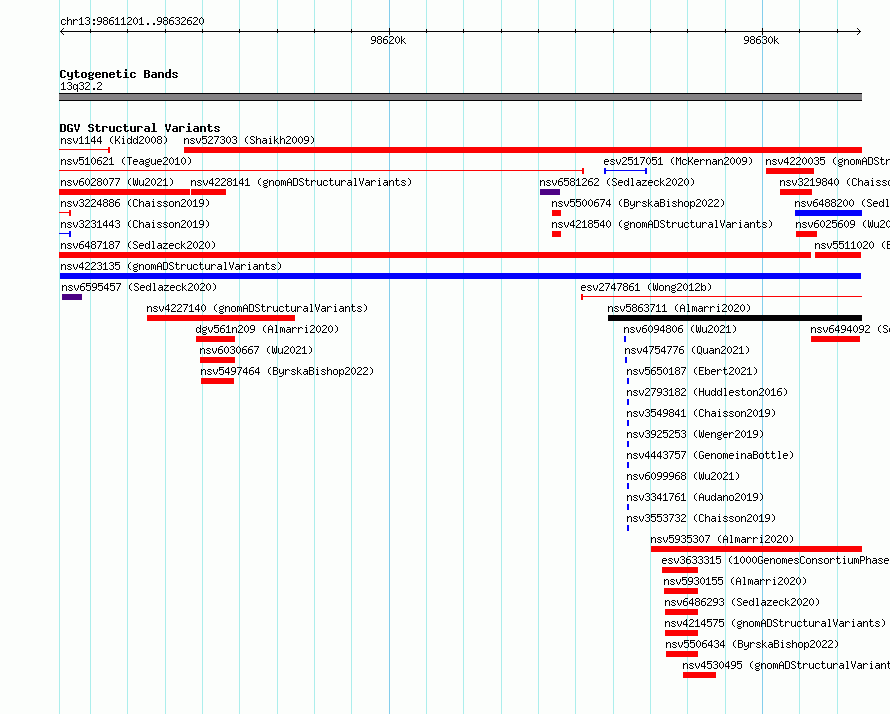Click the nsv6581262 (Sedlazeck2020) label
This screenshot has height=714, width=890.
(617, 182)
